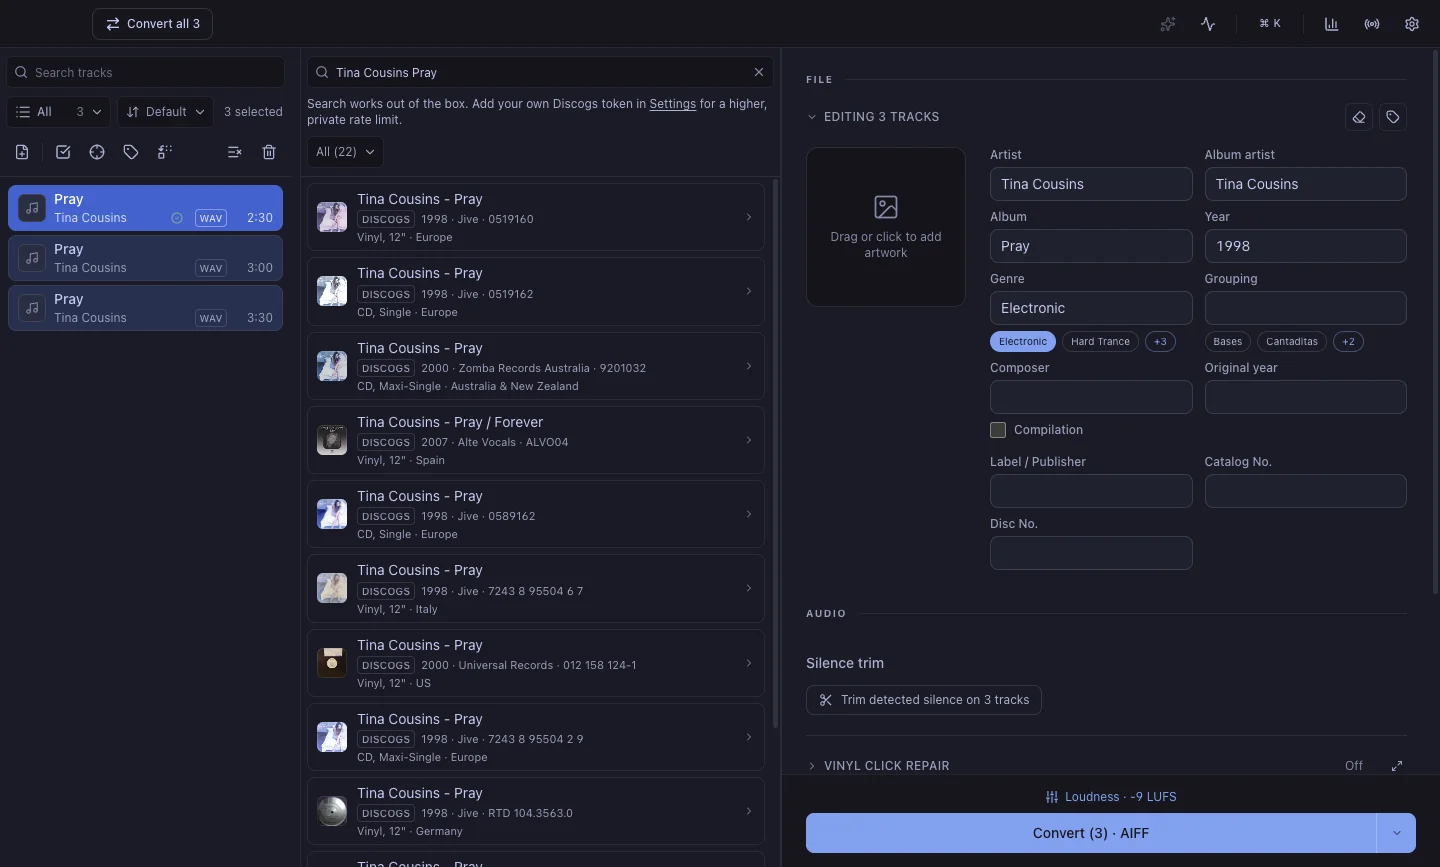Click the check circle badge on the 2:30 track
The width and height of the screenshot is (1440, 867).
[x=177, y=218]
